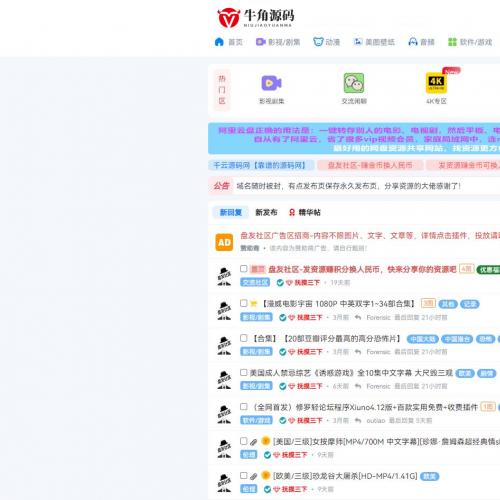Click the 软件/游戏 grid icon
Screen dimensions: 500x500
tap(452, 42)
